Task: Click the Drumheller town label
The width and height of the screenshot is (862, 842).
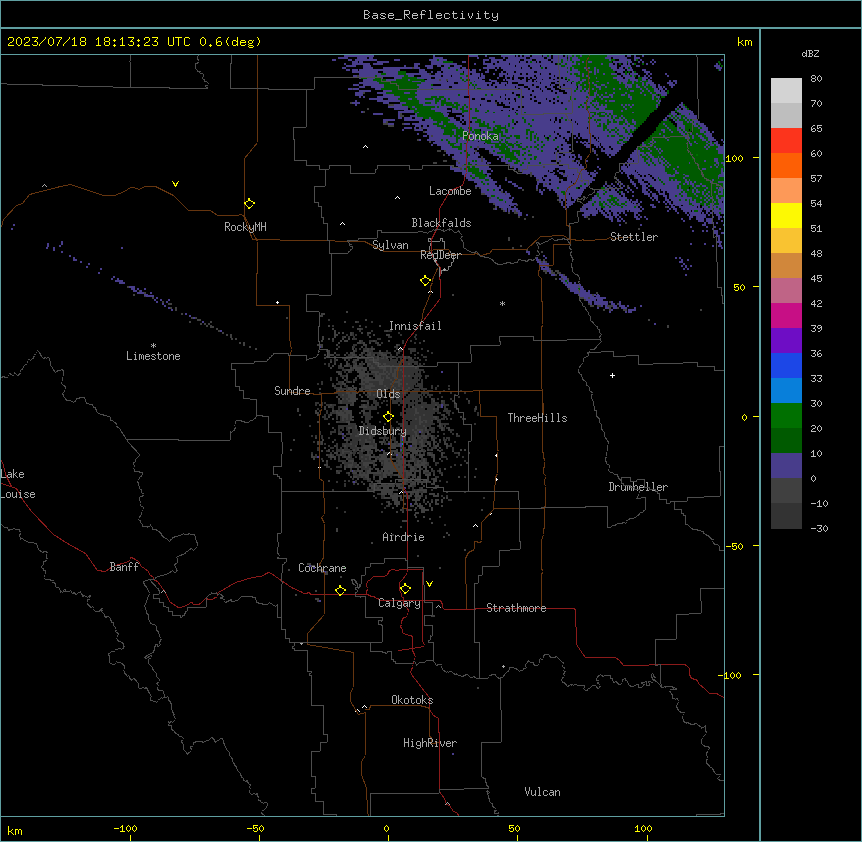Action: coord(638,487)
